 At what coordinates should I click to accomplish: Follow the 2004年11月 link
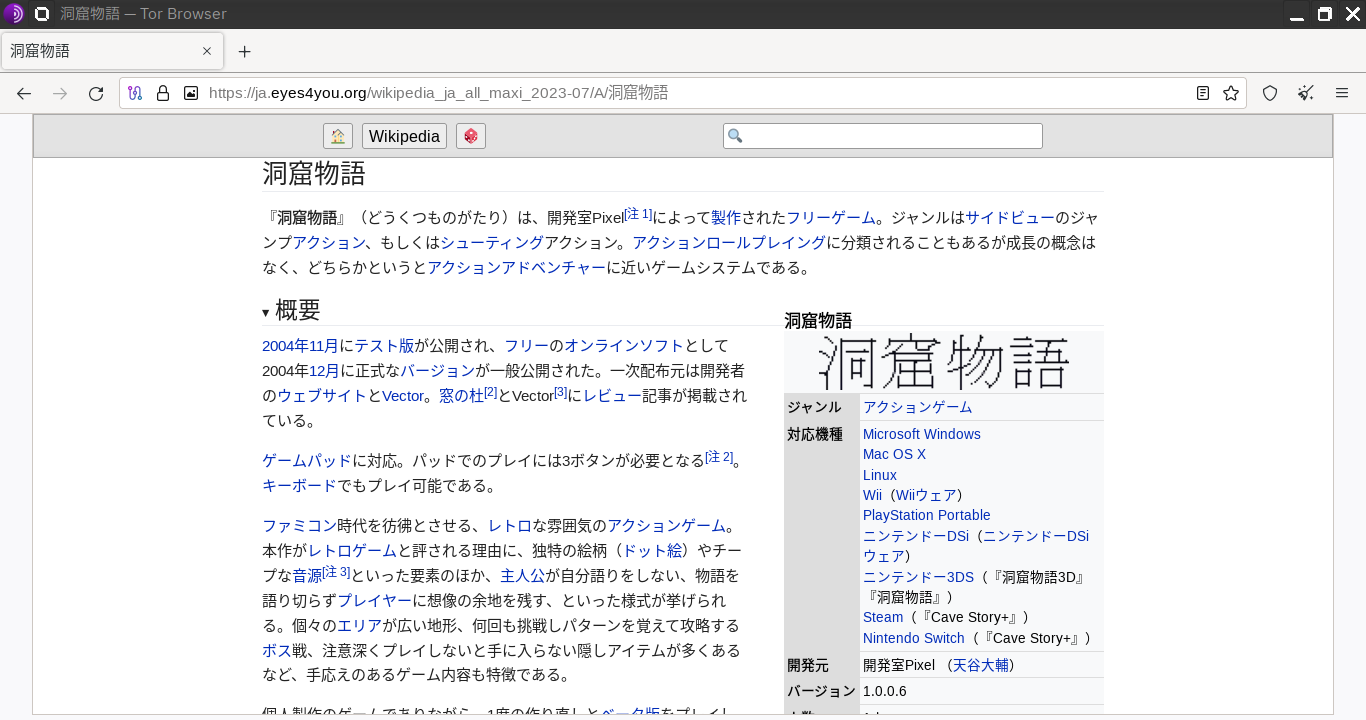click(300, 346)
